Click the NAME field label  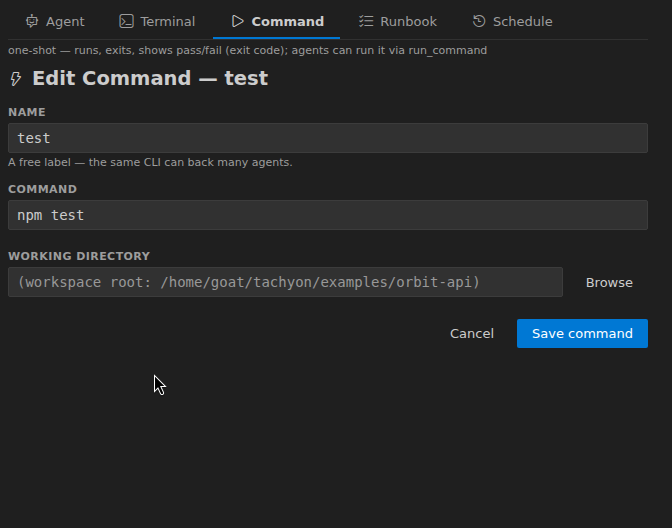[27, 112]
